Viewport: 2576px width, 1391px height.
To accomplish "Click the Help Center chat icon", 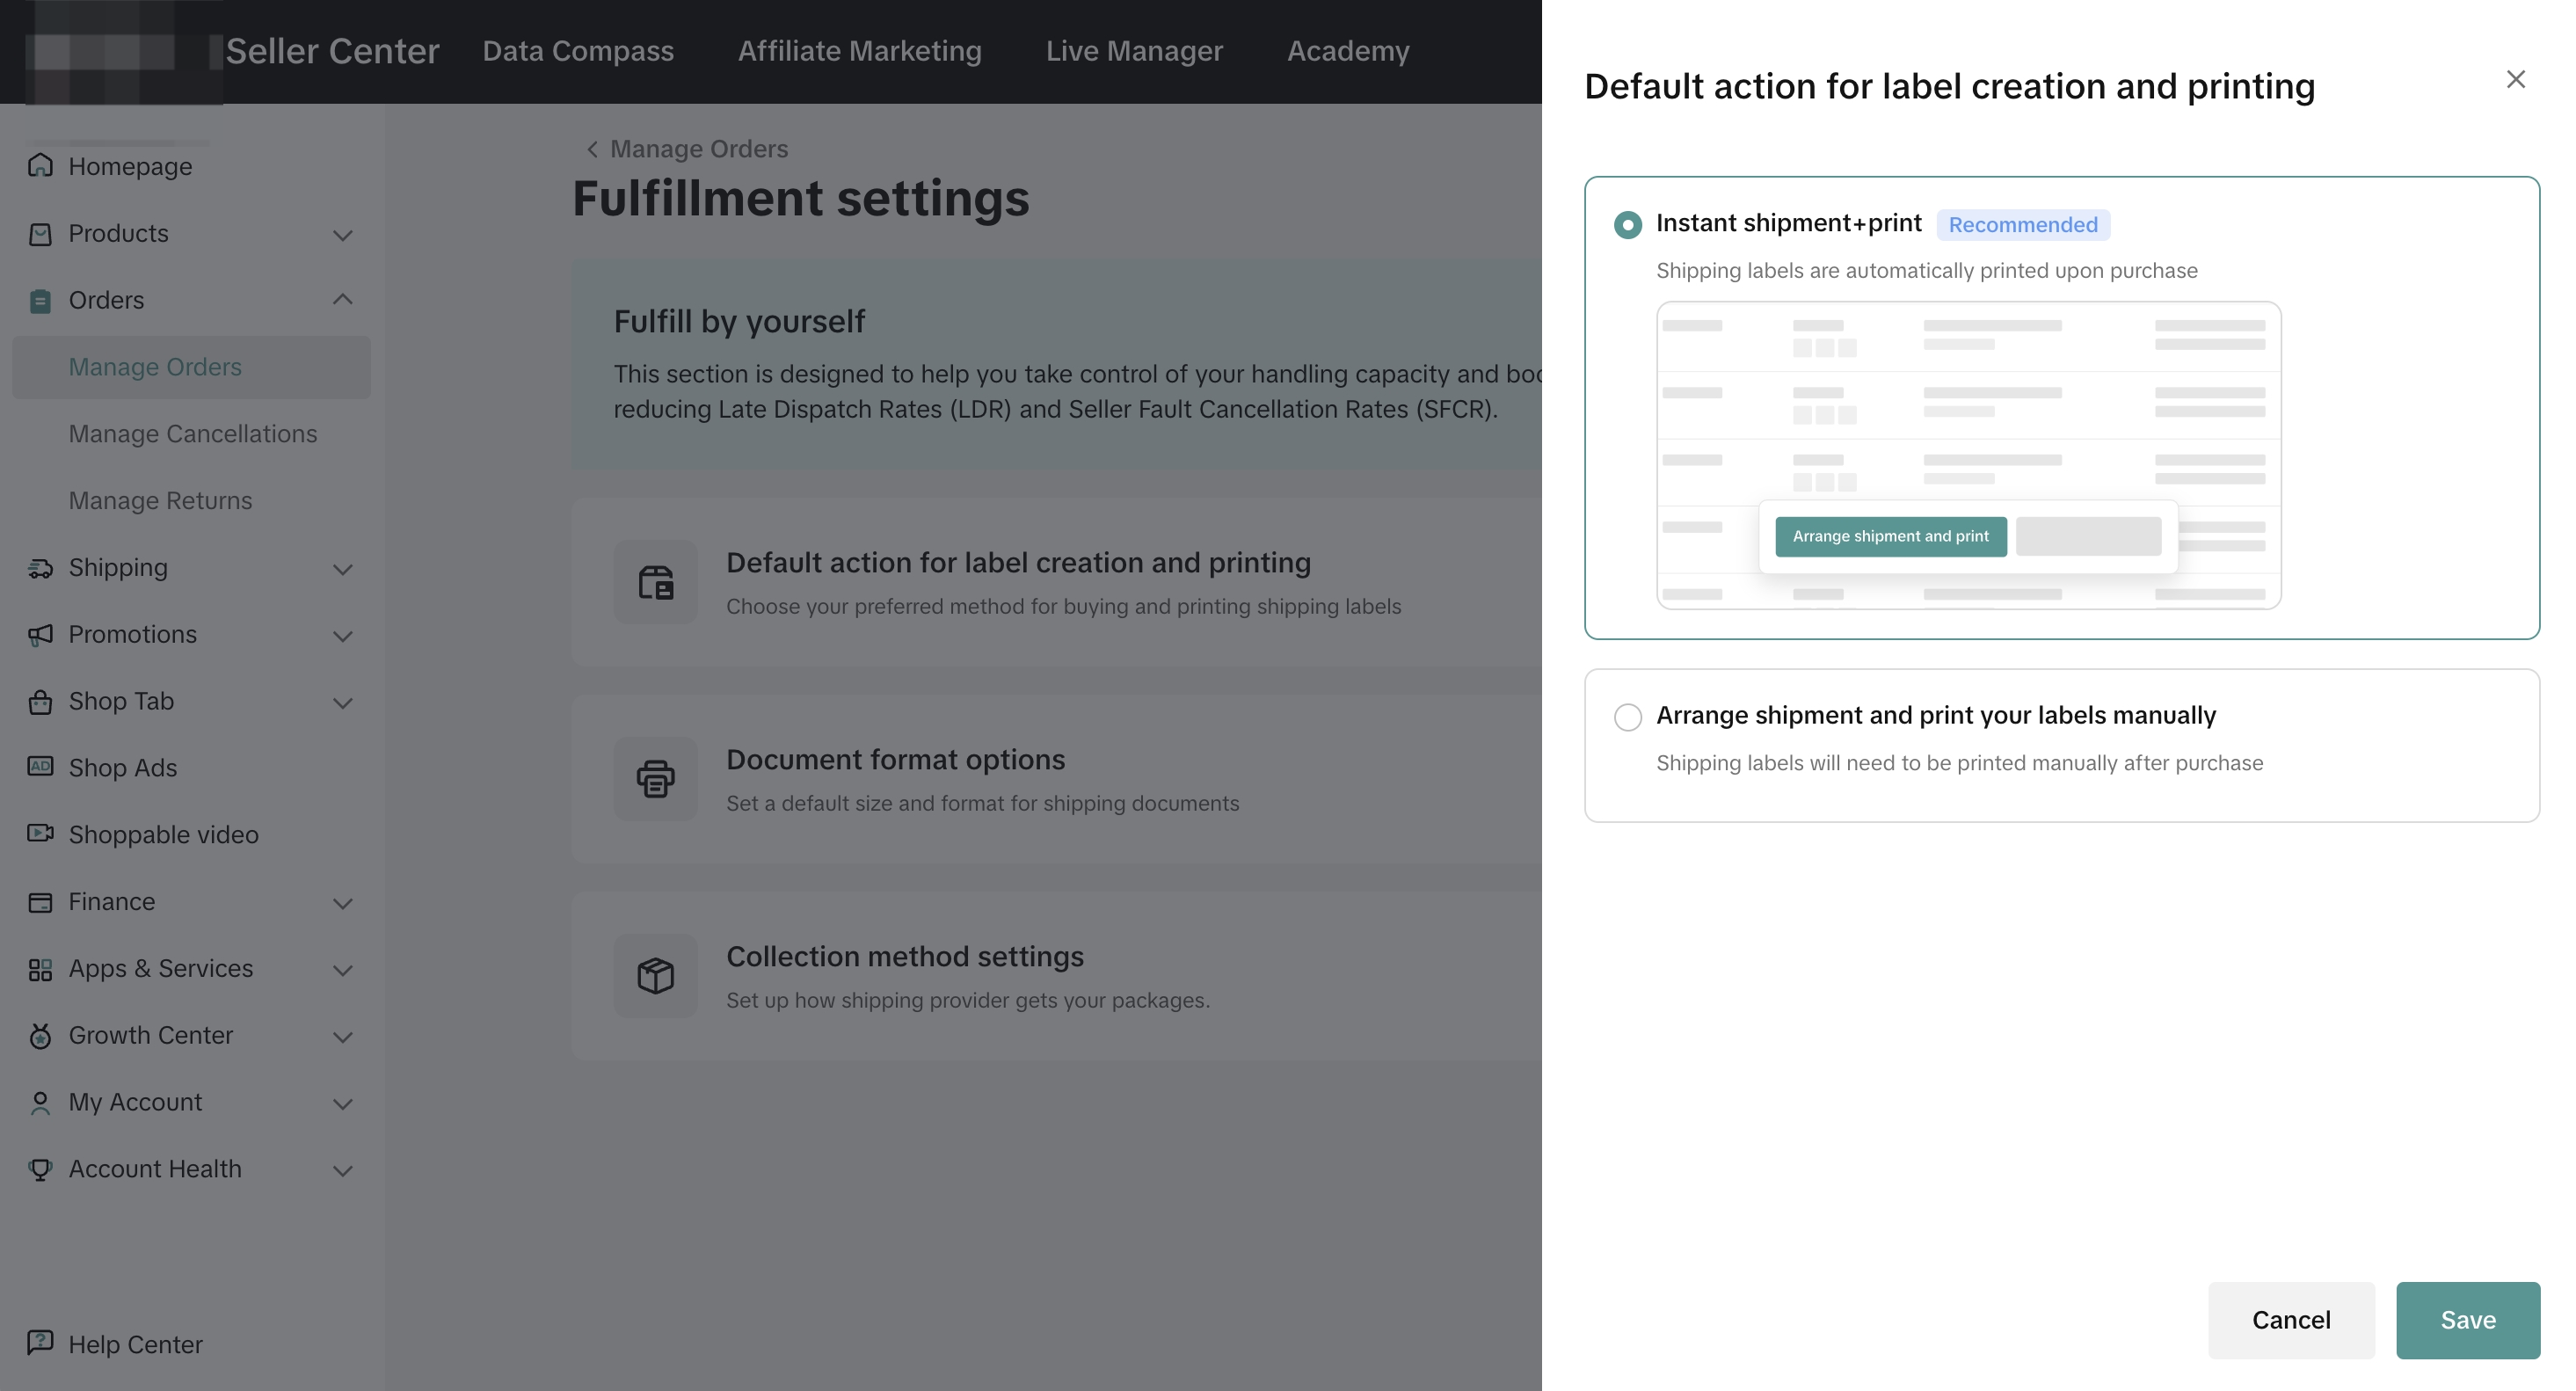I will coord(40,1342).
